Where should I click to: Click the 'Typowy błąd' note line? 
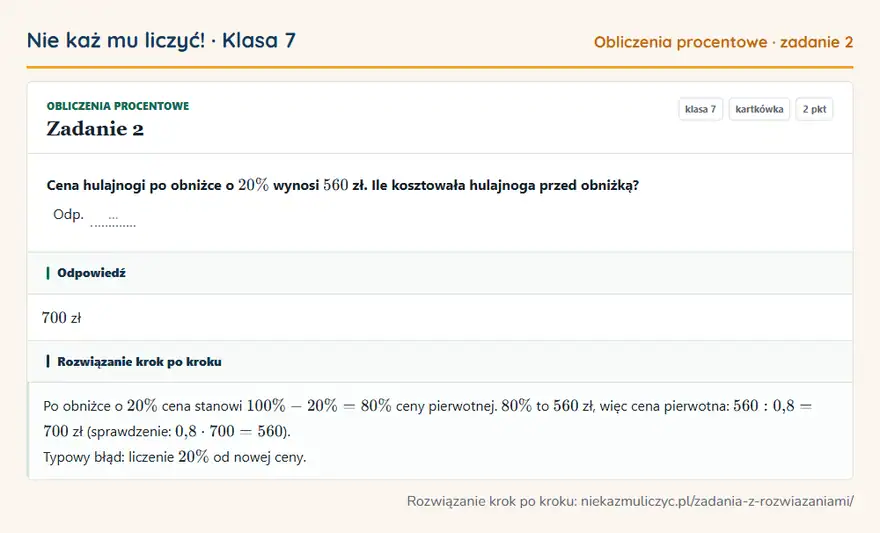pos(175,457)
